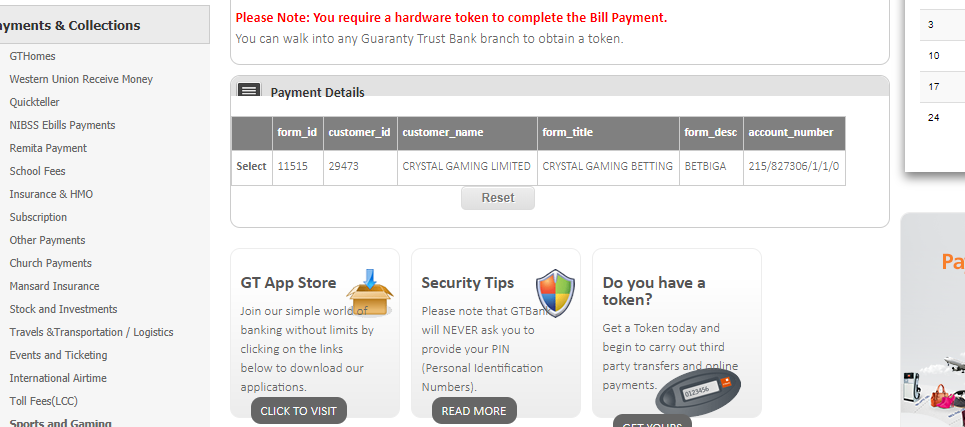Click Select for Crystal Gaming row

[251, 166]
